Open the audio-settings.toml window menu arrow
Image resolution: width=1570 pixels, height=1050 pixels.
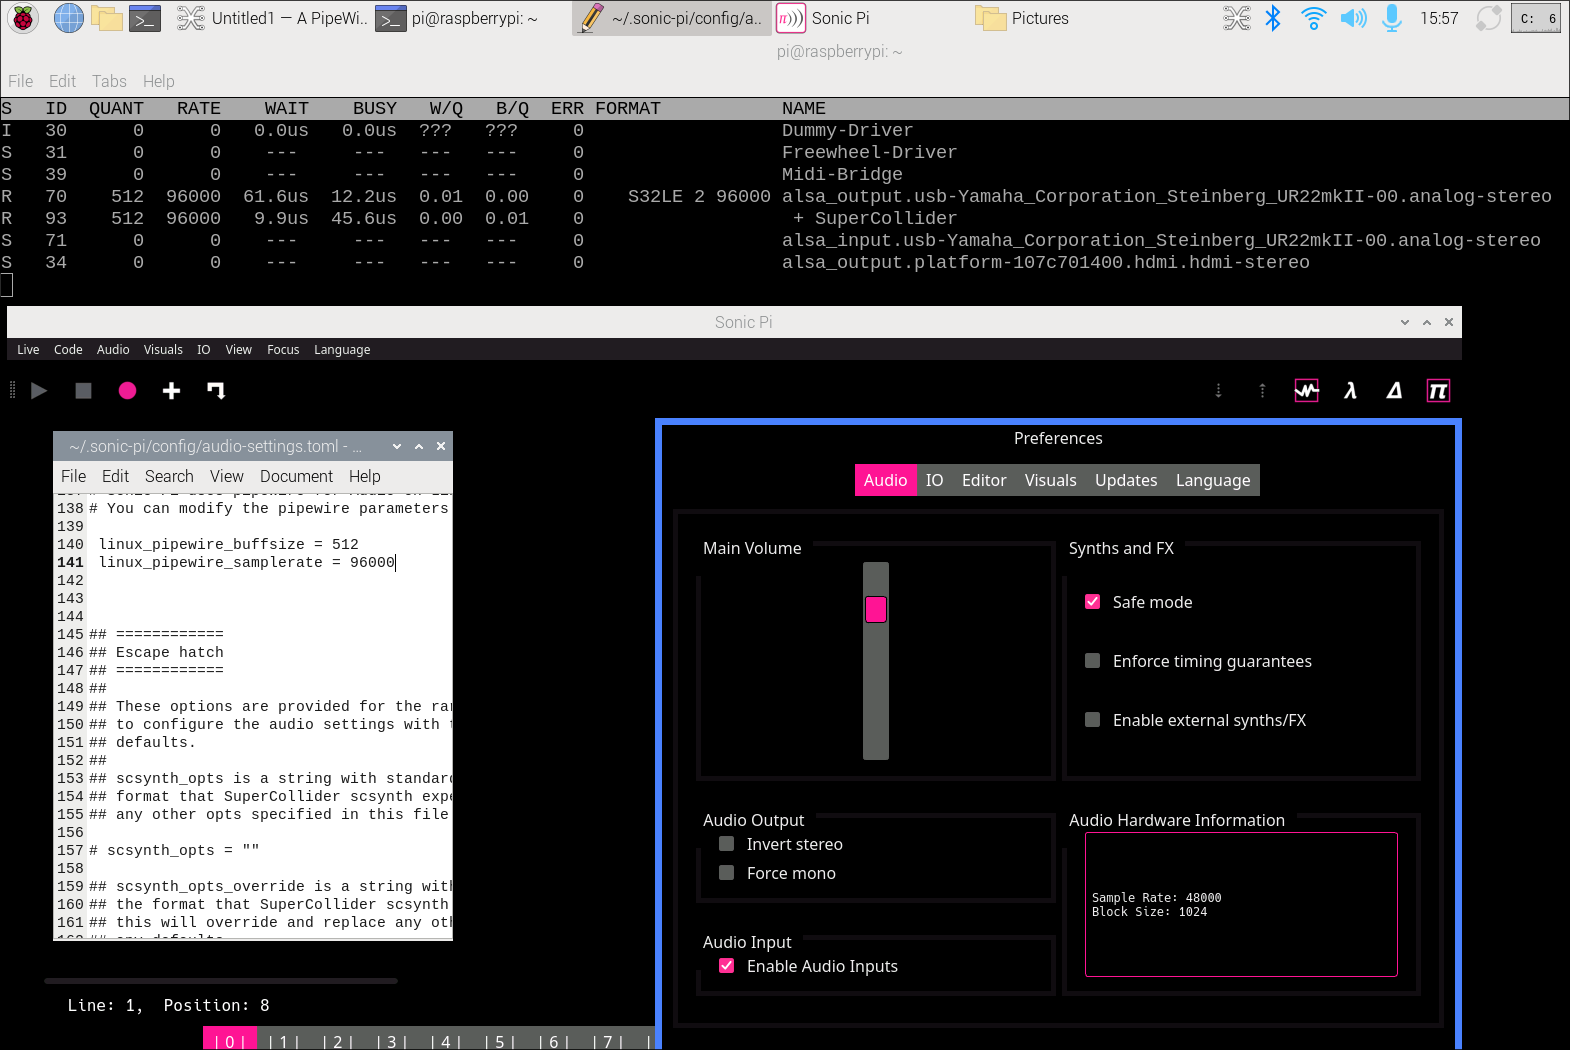pyautogui.click(x=397, y=446)
